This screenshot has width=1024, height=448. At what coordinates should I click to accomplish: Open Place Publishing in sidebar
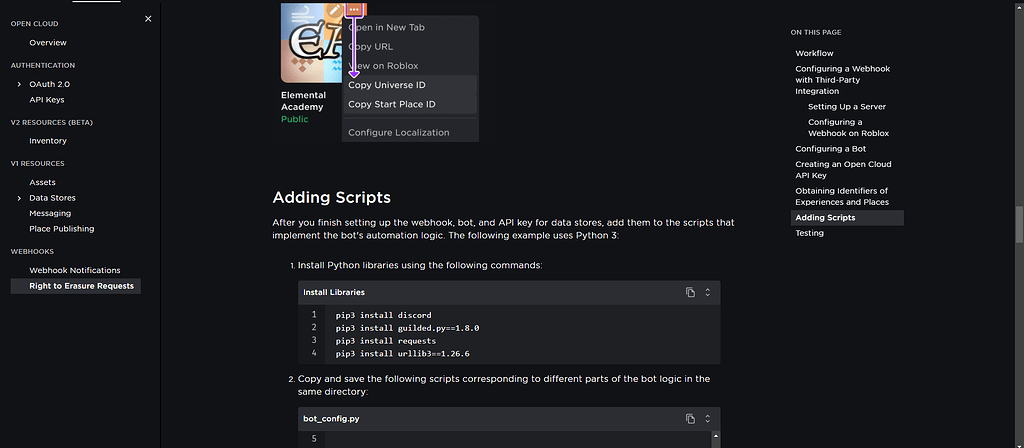(x=62, y=228)
